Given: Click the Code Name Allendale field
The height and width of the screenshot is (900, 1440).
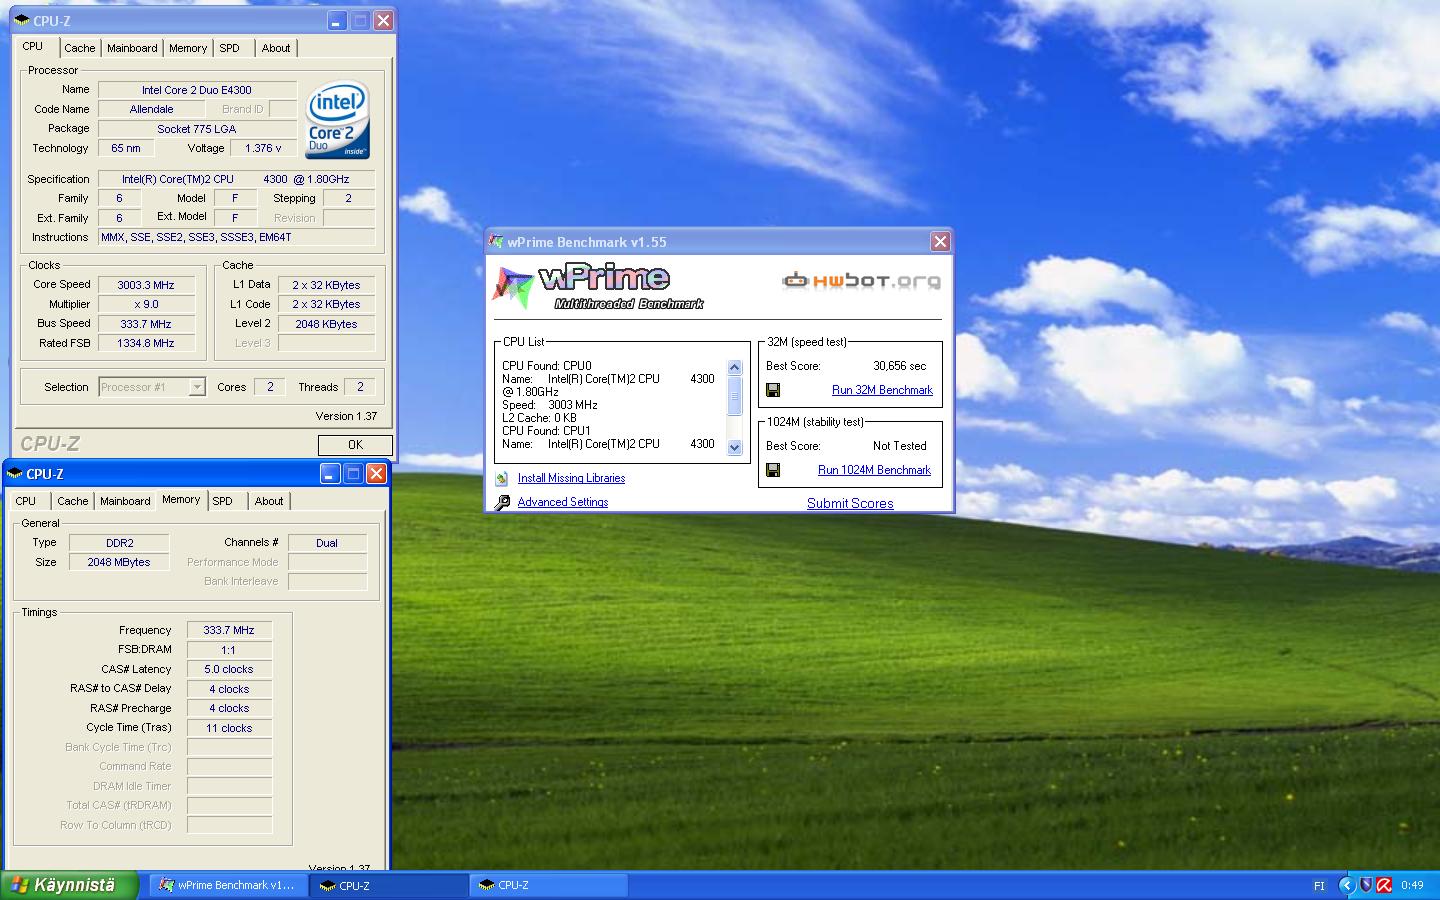Looking at the screenshot, I should 151,109.
